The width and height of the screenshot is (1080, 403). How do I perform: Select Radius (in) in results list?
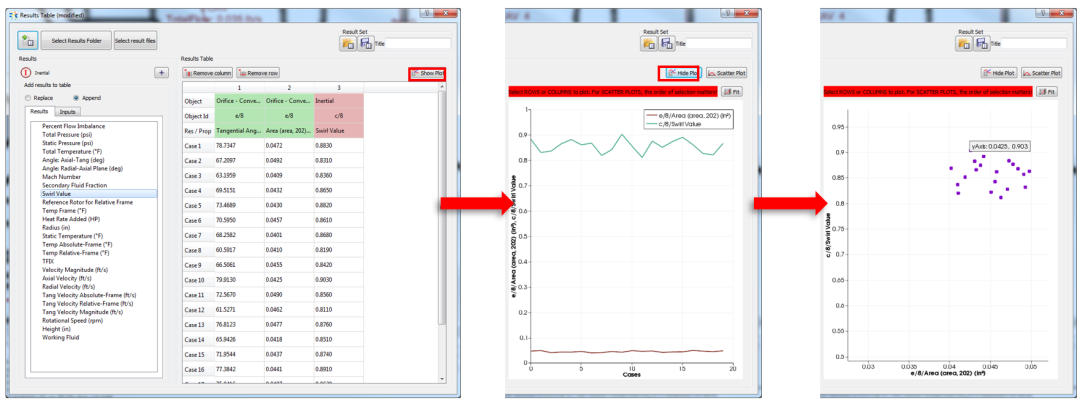pyautogui.click(x=56, y=227)
